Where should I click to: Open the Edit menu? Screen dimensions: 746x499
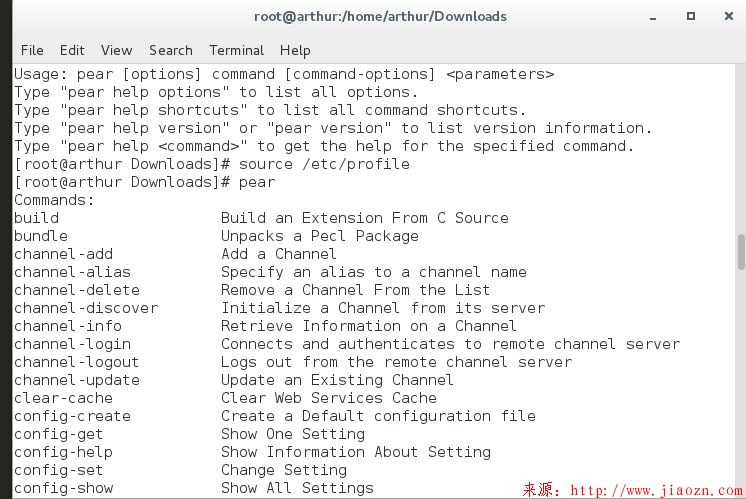(x=72, y=50)
